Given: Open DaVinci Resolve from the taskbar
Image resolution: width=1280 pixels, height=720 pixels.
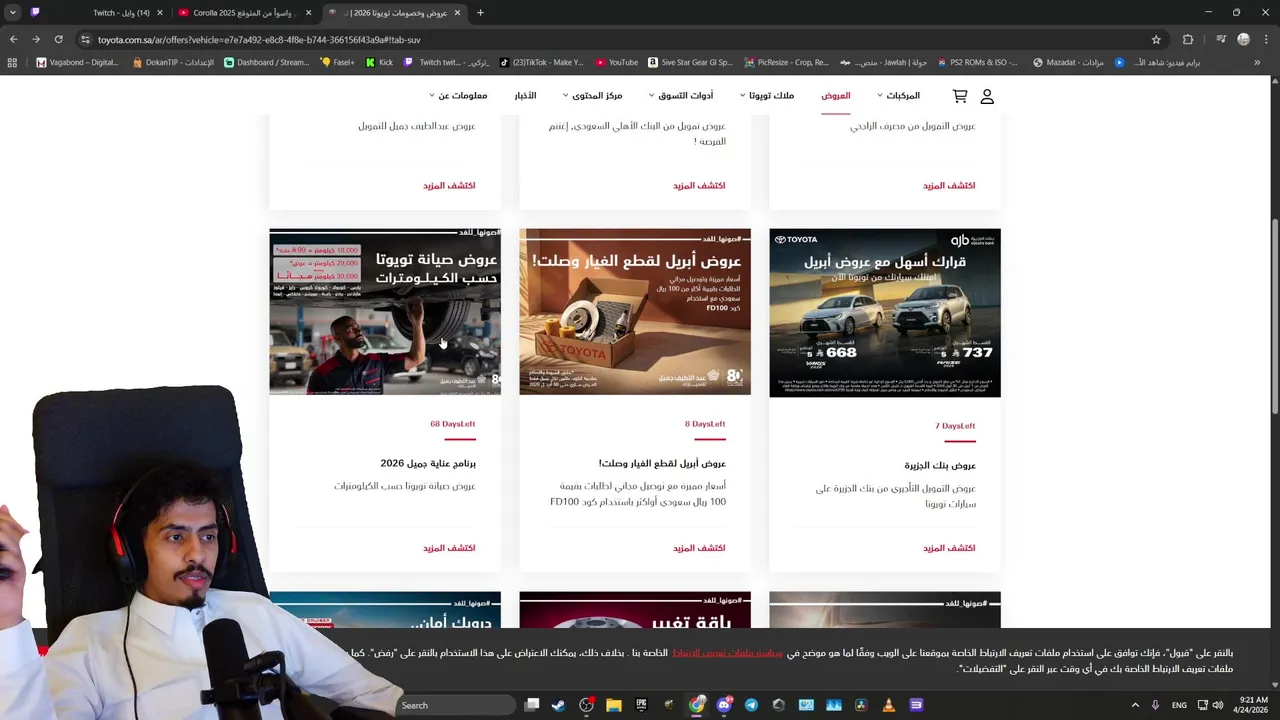Looking at the screenshot, I should coord(861,705).
